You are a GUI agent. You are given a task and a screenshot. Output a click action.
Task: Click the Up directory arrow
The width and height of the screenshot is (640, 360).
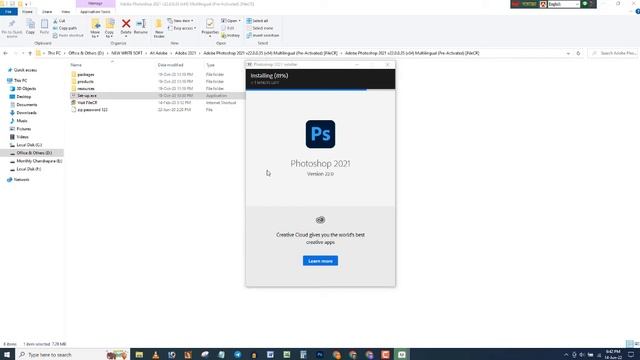[x=30, y=53]
